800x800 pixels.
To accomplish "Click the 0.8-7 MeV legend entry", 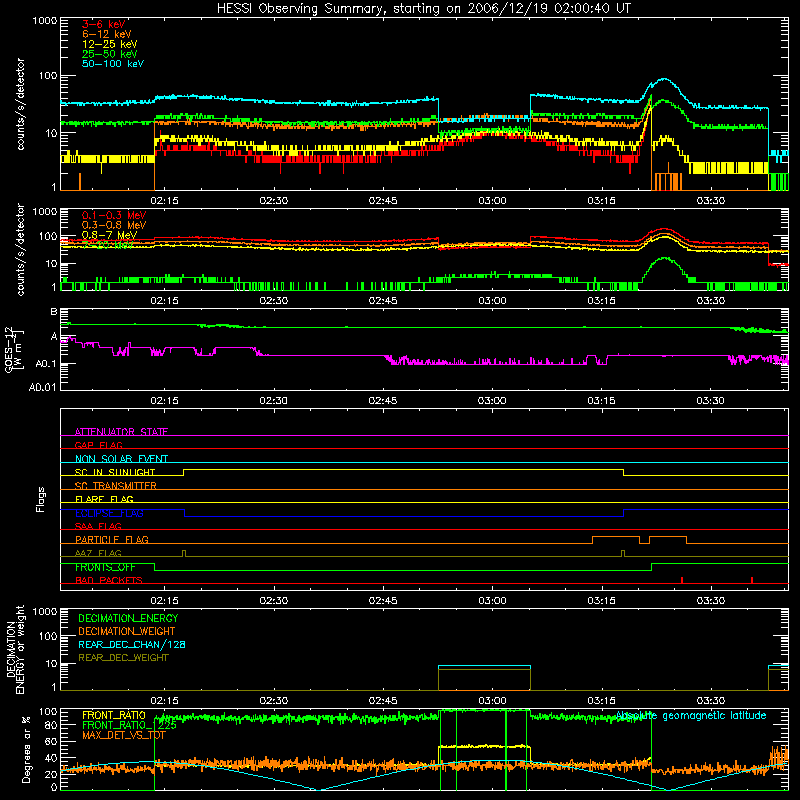I will coord(109,235).
